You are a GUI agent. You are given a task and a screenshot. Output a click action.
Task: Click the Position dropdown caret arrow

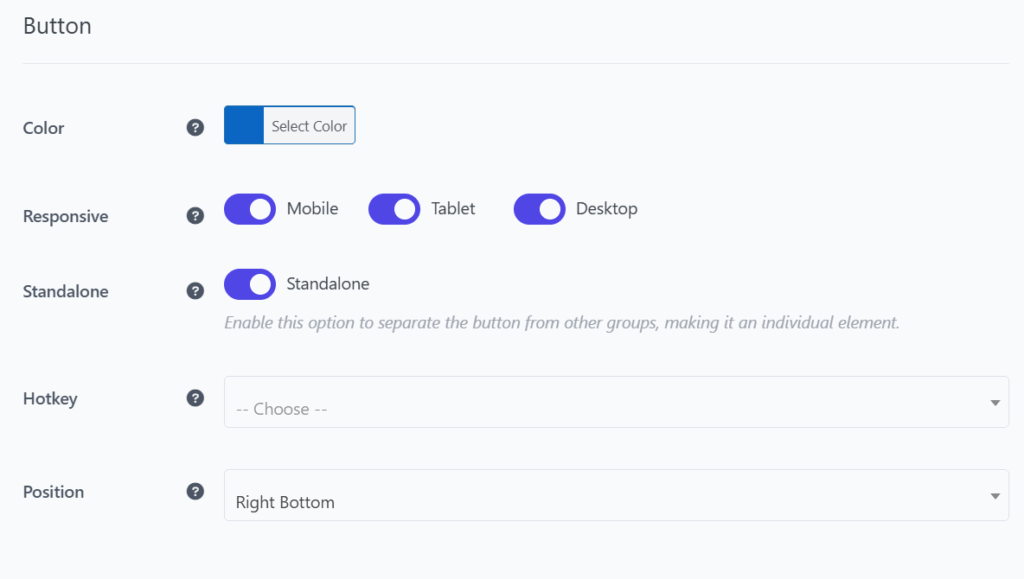pyautogui.click(x=995, y=496)
